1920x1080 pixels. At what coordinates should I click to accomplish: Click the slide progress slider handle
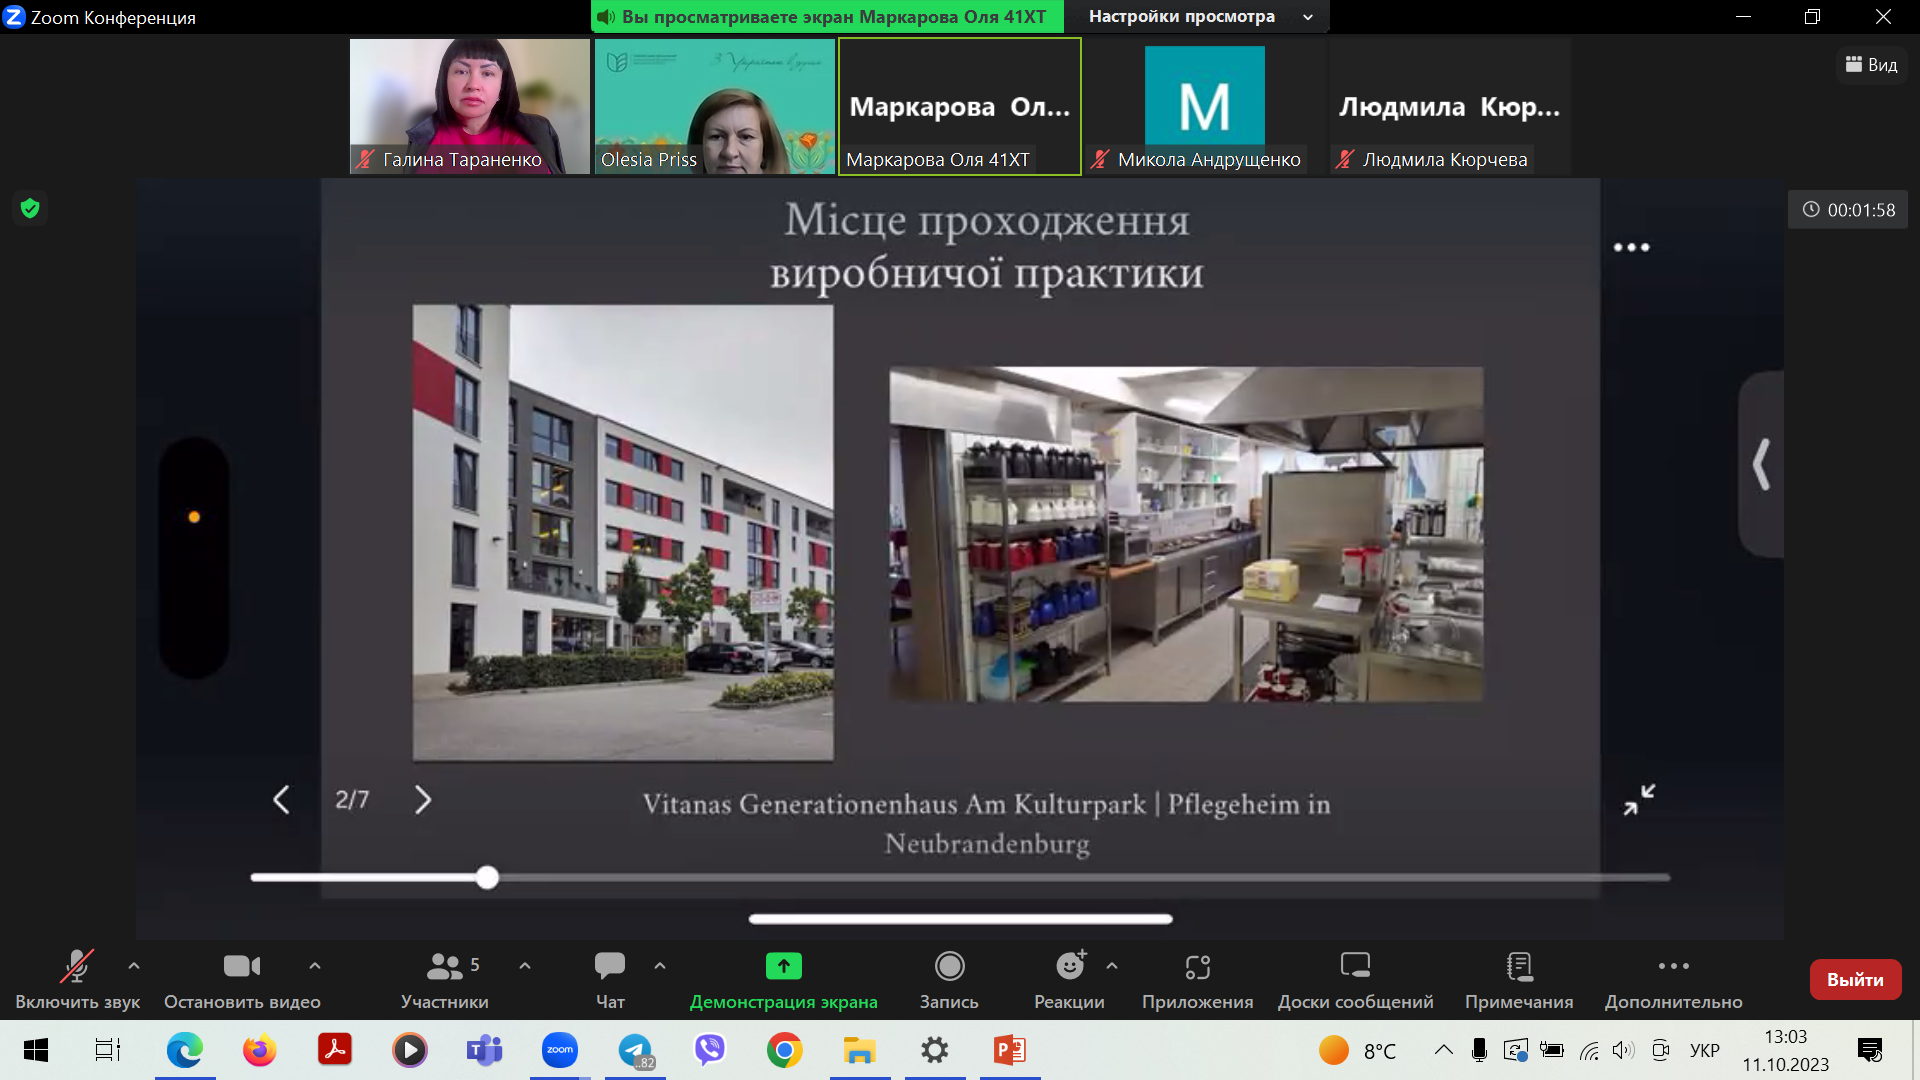(x=487, y=877)
